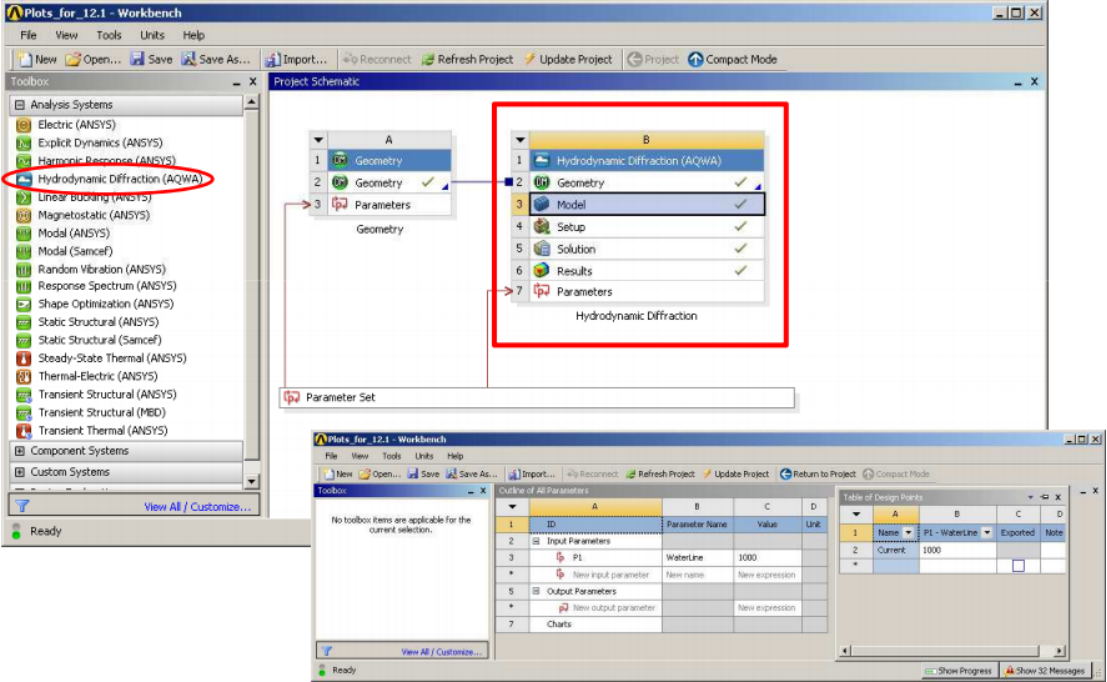Select Modal (Samcef) in Toolbox
1107x682 pixels.
[75, 251]
